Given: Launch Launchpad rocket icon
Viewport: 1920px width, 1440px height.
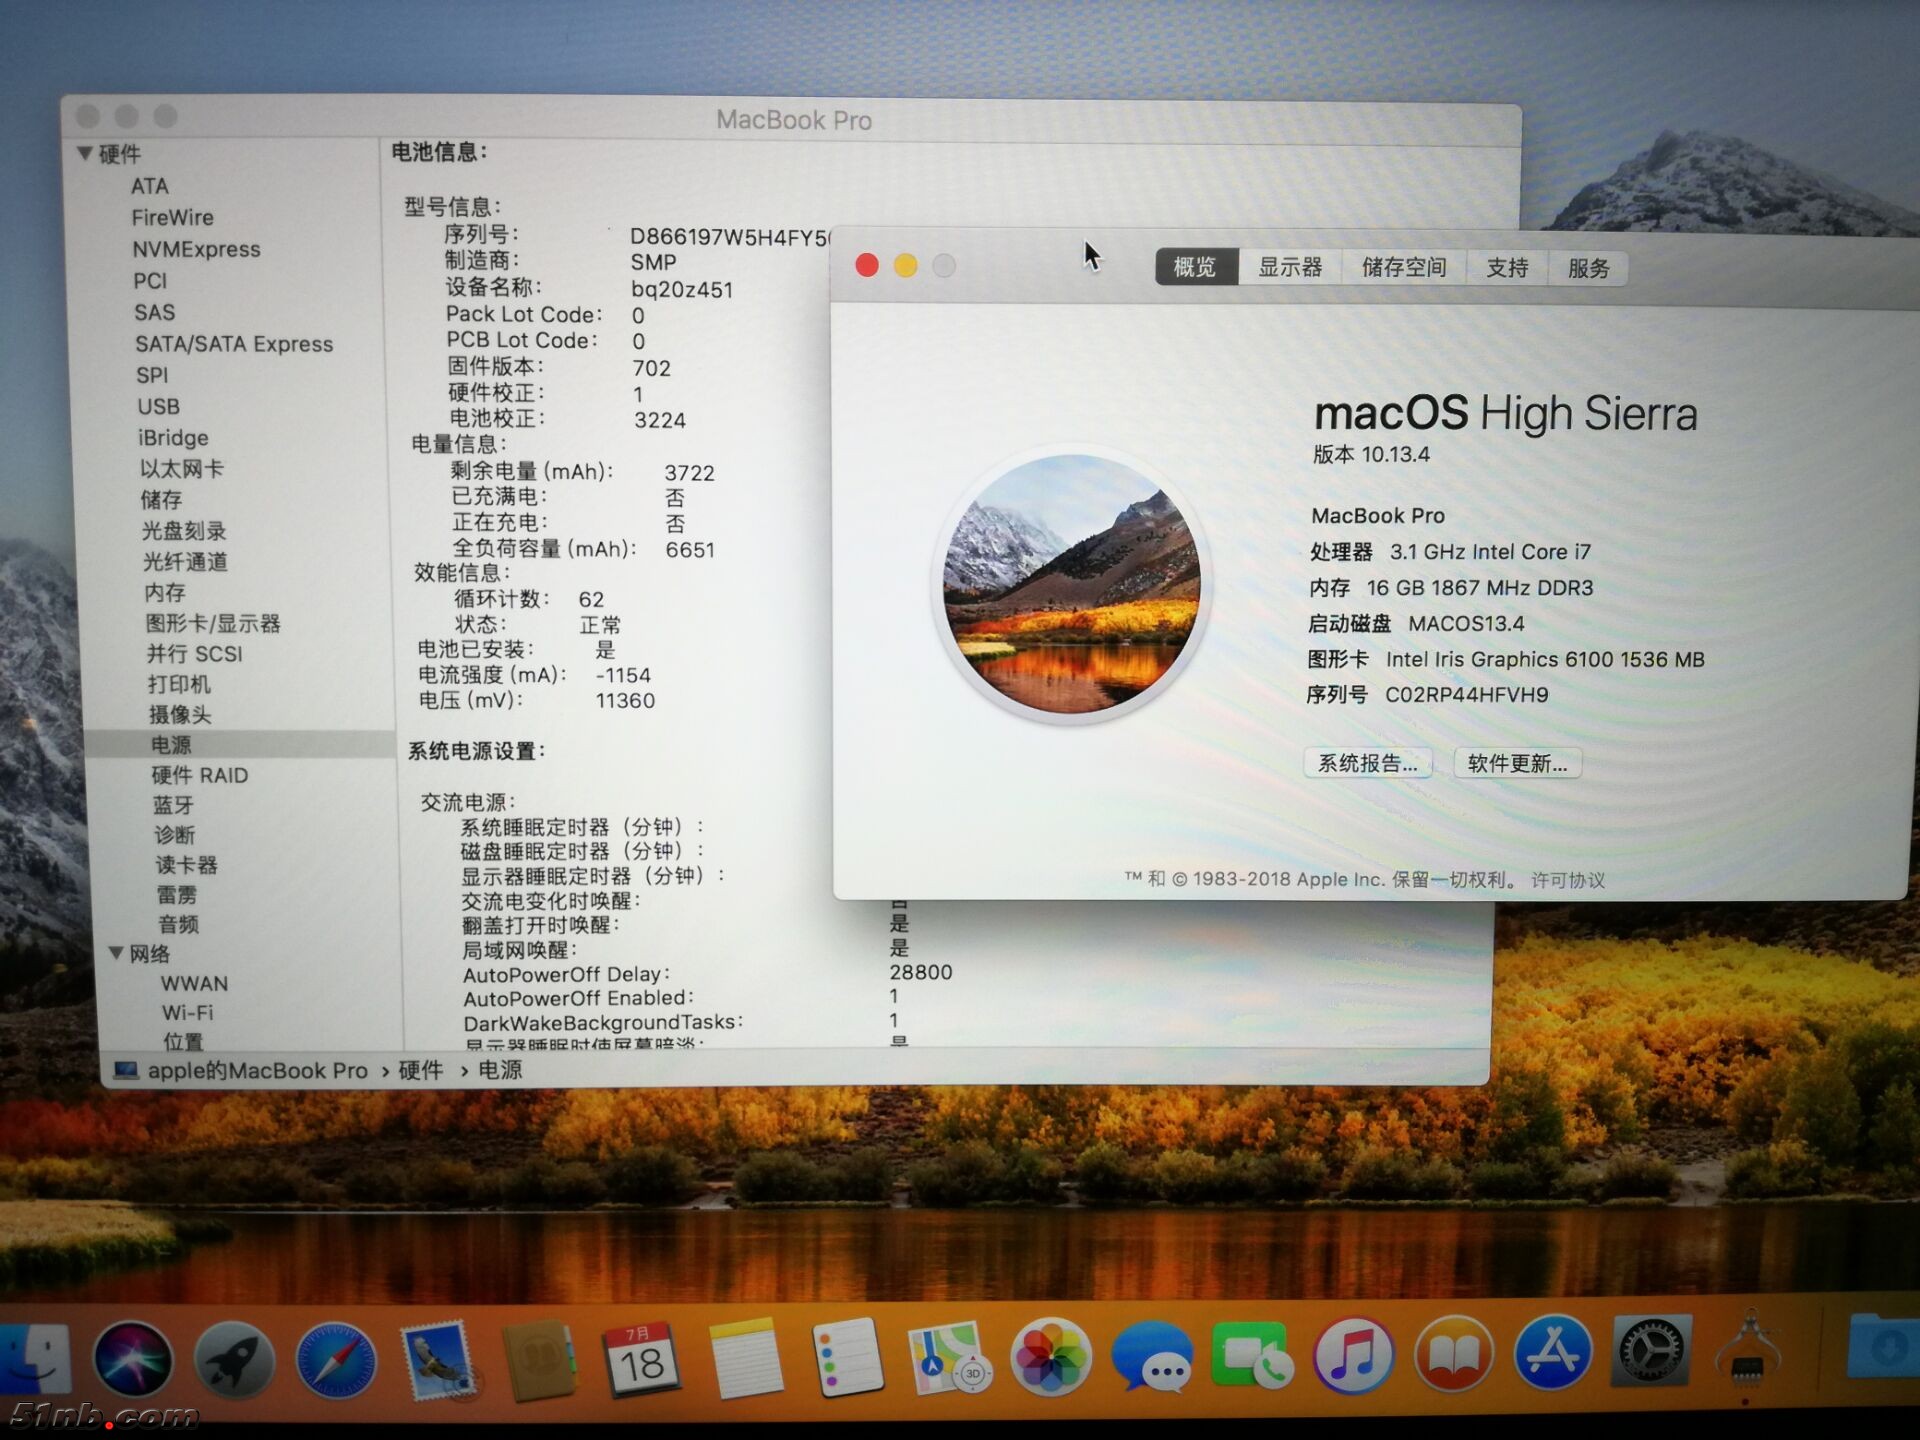Looking at the screenshot, I should point(234,1358).
